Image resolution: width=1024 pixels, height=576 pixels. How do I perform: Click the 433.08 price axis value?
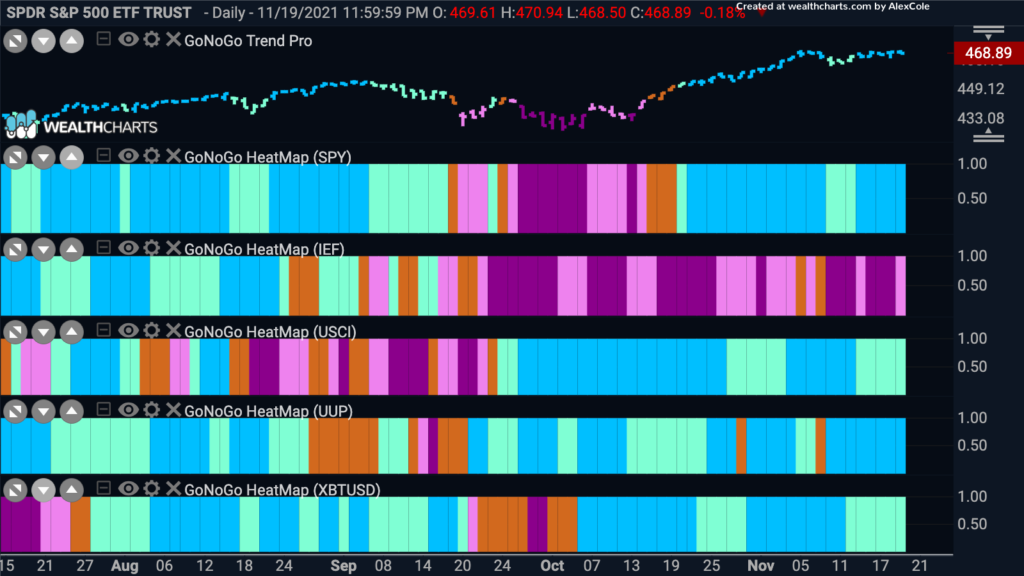click(x=980, y=118)
